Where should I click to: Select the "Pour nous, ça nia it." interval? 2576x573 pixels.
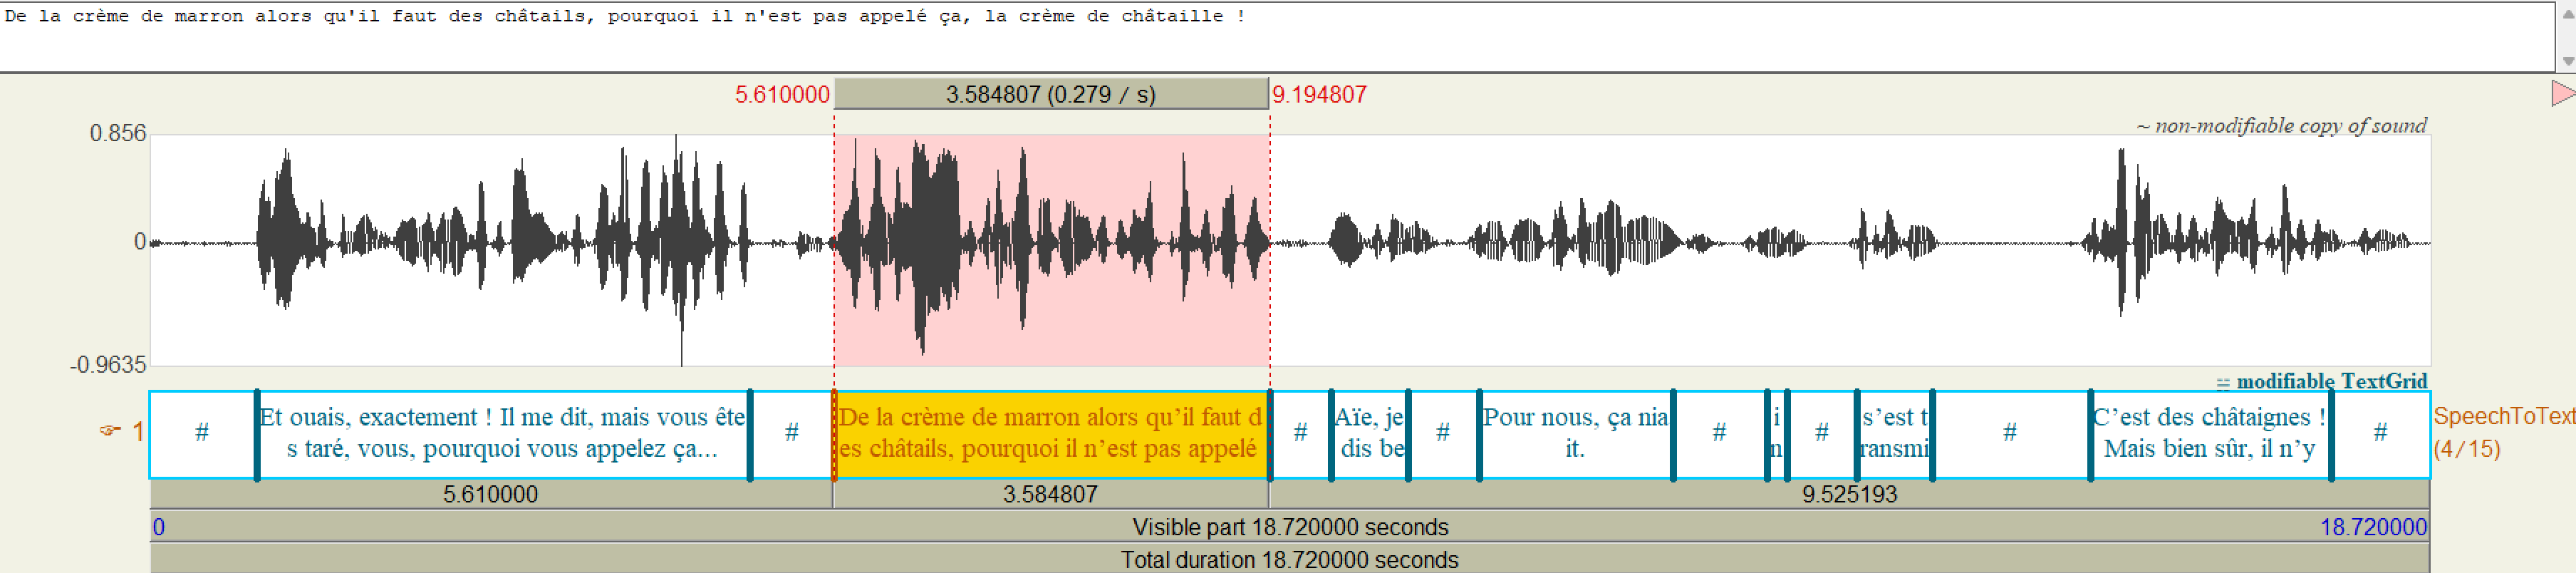tap(1575, 433)
